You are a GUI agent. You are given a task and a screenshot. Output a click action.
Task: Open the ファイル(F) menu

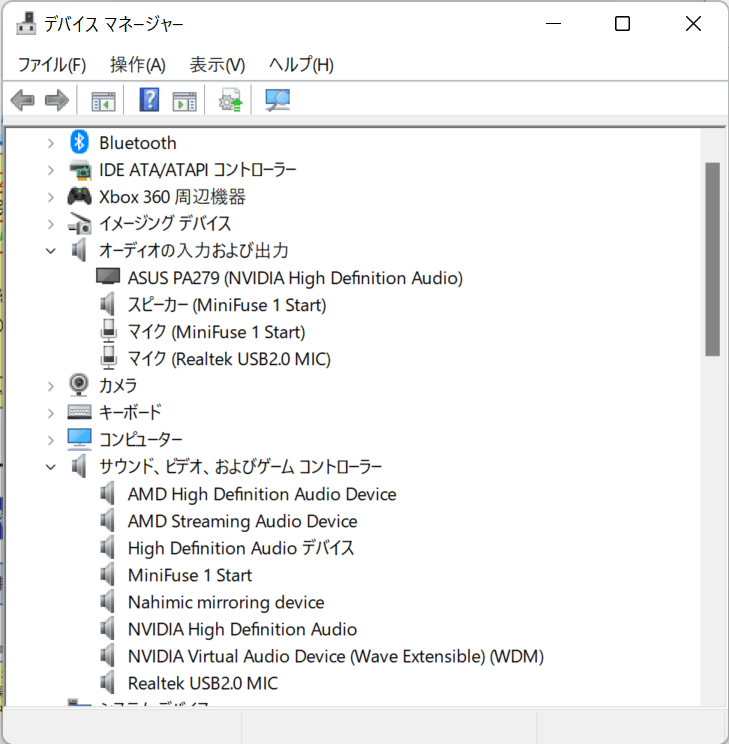coord(52,65)
